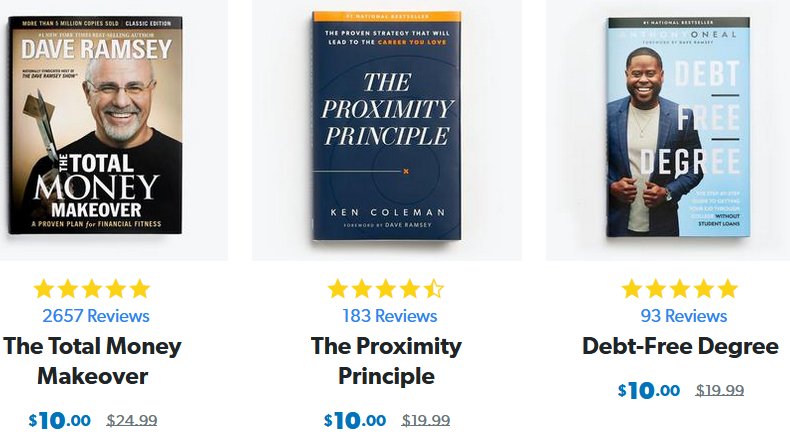Click the half star on Proximity Principle rating

[433, 290]
